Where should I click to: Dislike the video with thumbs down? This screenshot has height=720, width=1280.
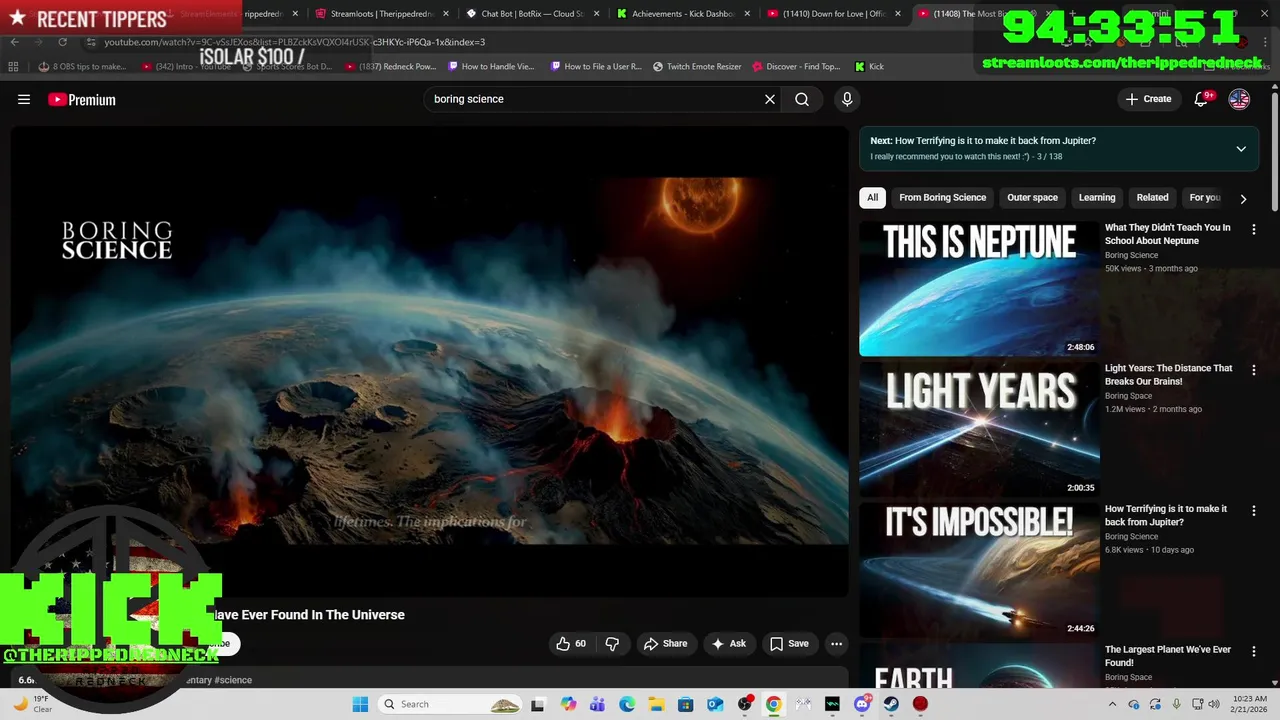(x=612, y=644)
